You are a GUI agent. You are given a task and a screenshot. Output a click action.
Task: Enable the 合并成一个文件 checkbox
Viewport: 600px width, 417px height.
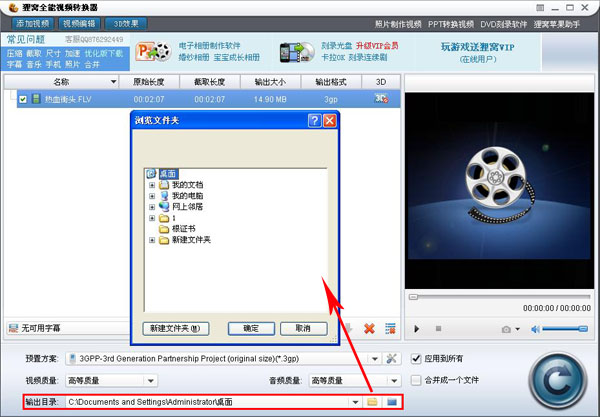tap(416, 380)
